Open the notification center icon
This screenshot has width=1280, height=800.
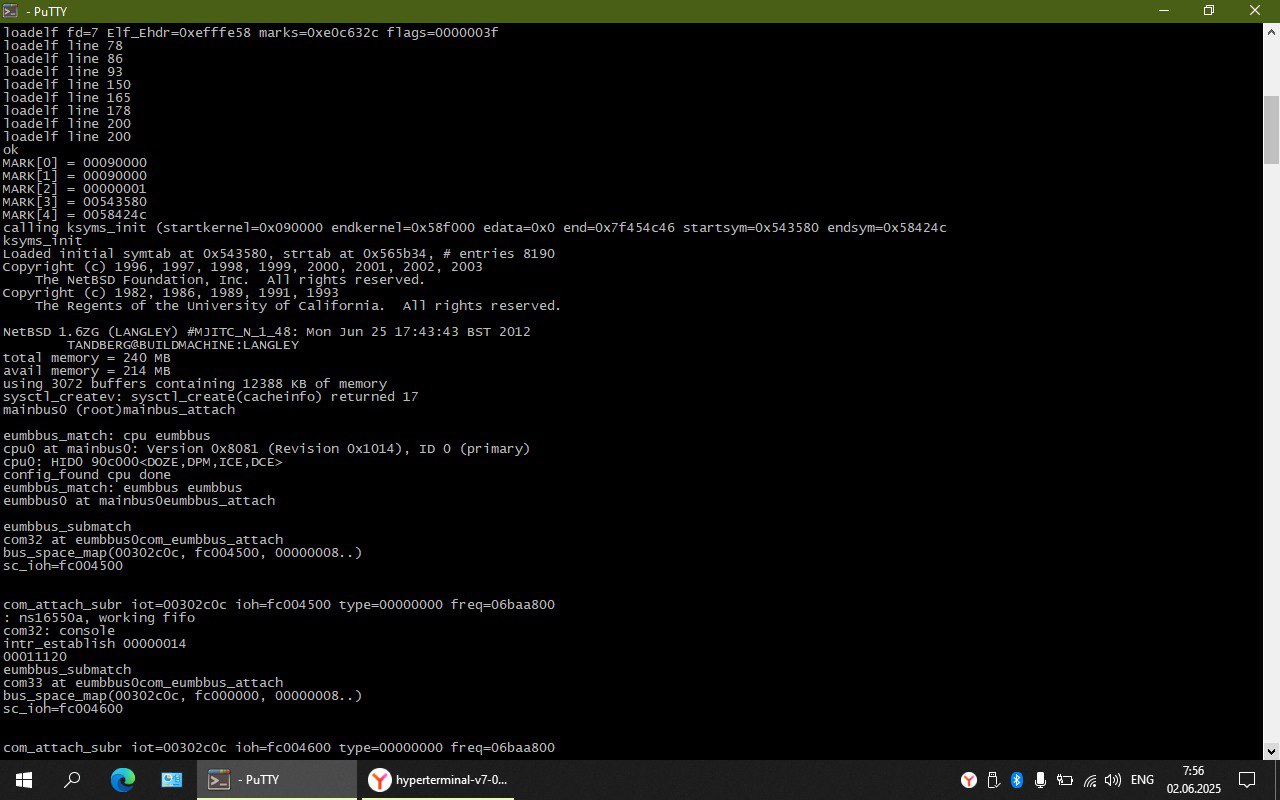pos(1247,780)
